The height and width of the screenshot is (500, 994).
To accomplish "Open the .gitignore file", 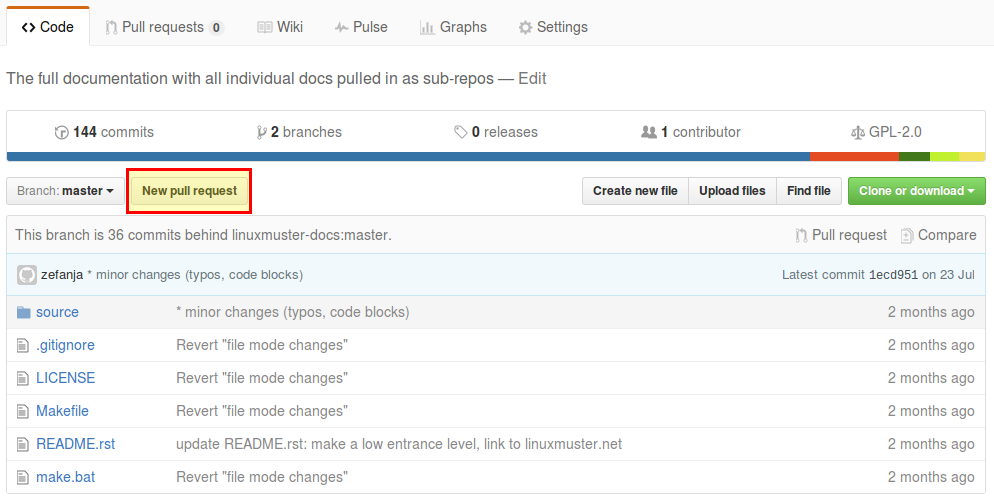I will tap(65, 345).
